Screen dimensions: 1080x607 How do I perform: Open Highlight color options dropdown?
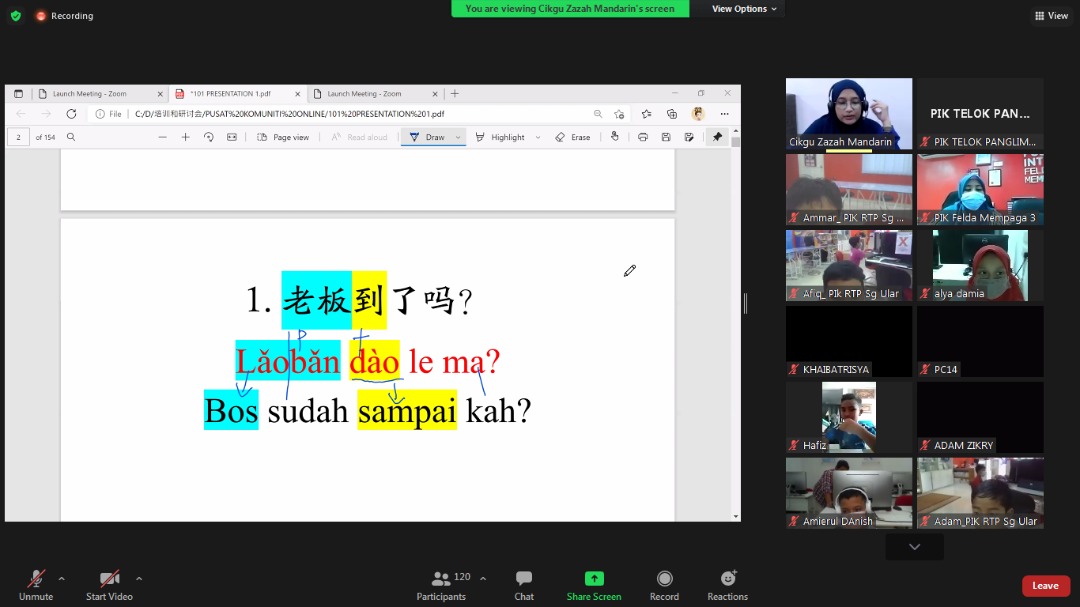pyautogui.click(x=538, y=137)
